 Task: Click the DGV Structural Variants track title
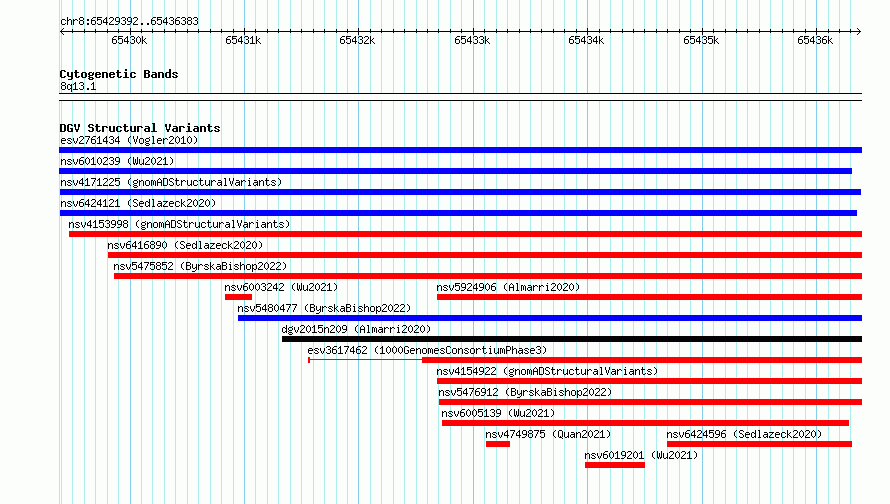click(140, 128)
